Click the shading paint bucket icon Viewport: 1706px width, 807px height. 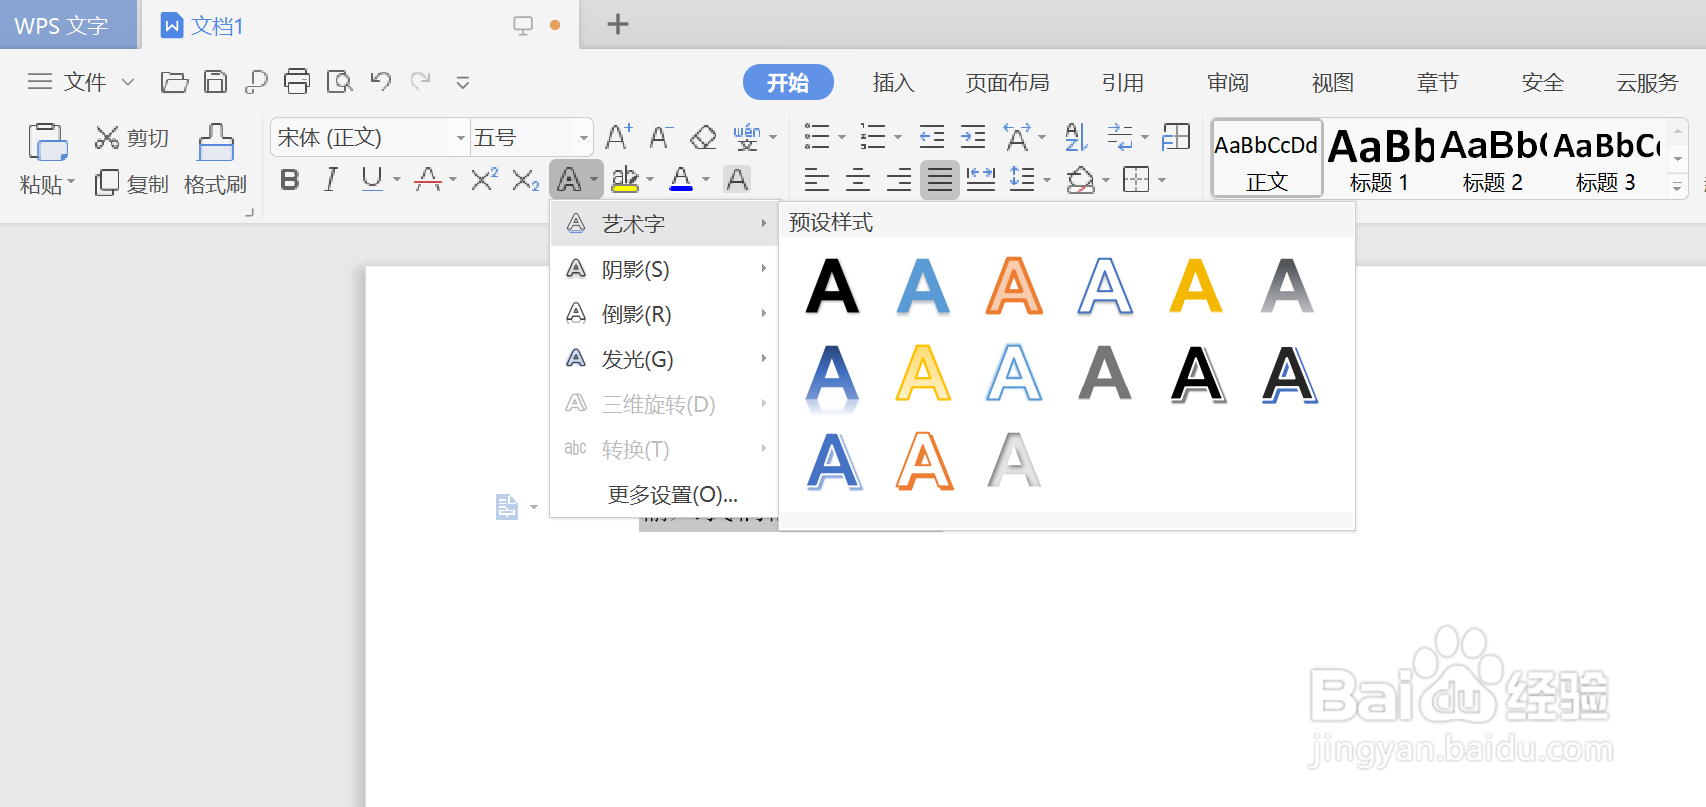coord(1080,180)
